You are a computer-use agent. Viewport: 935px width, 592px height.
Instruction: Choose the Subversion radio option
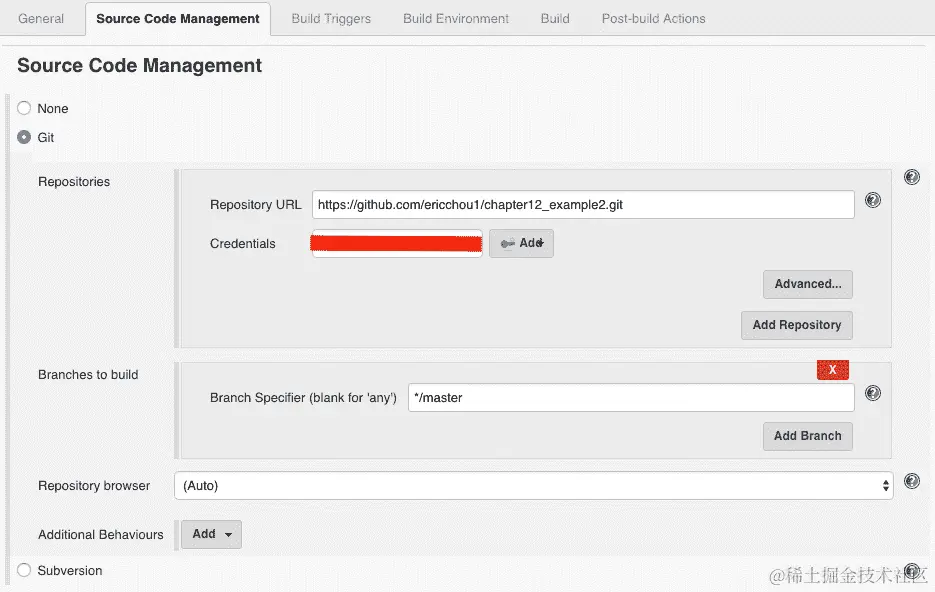tap(24, 570)
